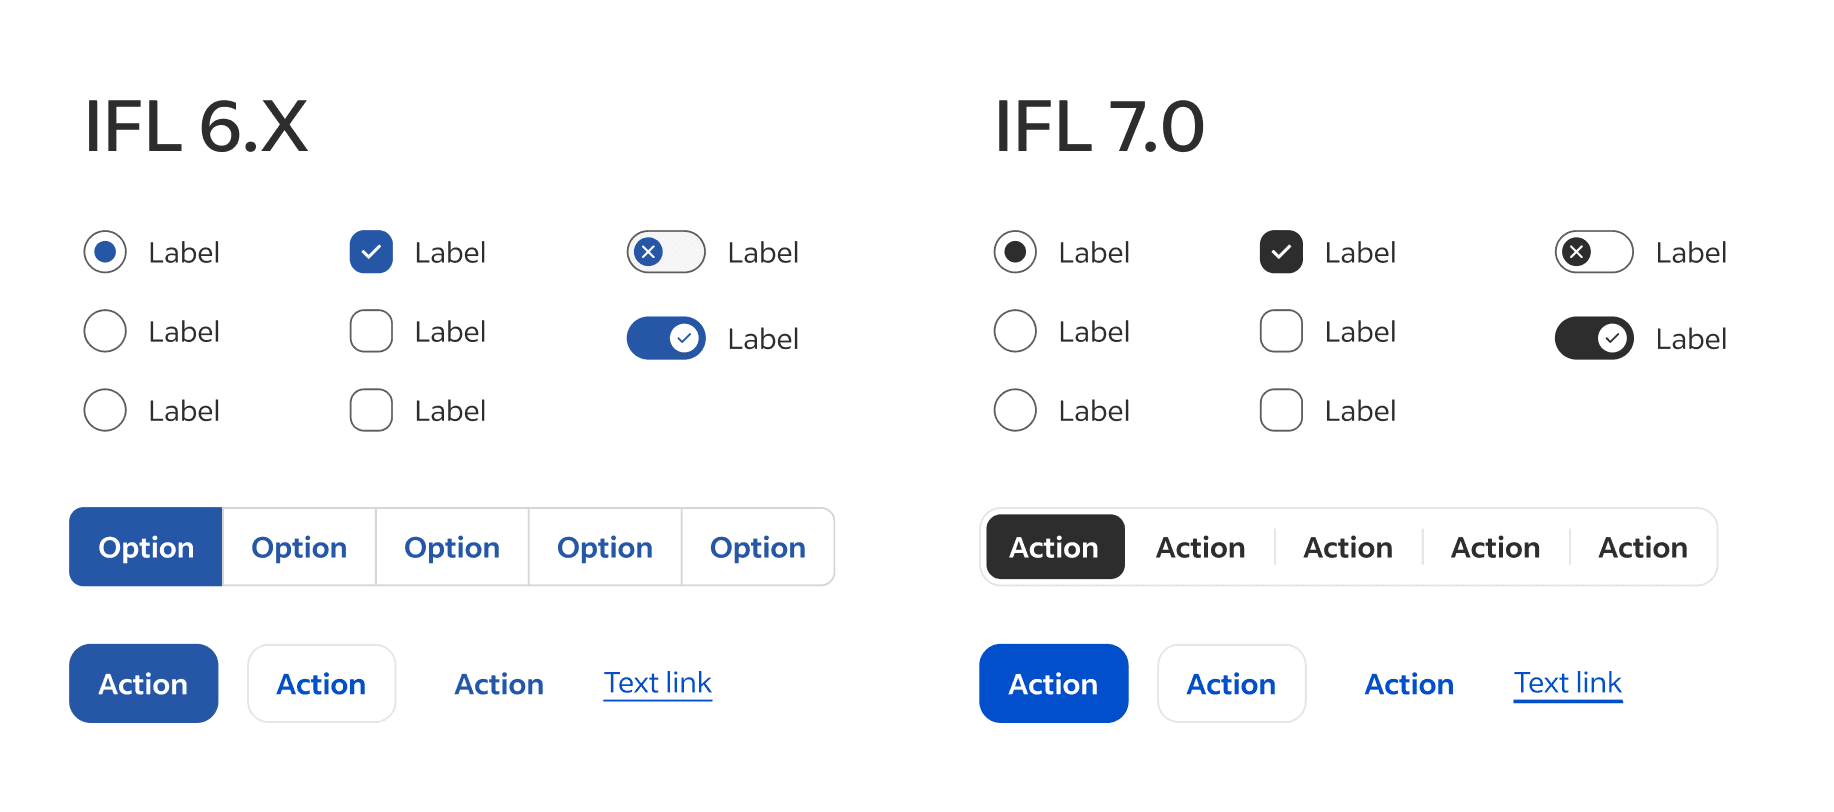Select the second empty radio button under IFL 6.X
The width and height of the screenshot is (1834, 812).
pos(105,410)
